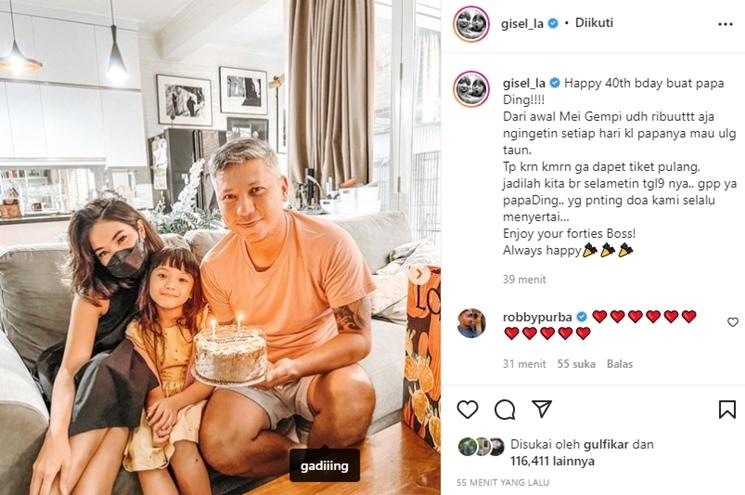Open gisel_la avatar beside caption
Viewport: 745px width, 495px height.
[471, 88]
